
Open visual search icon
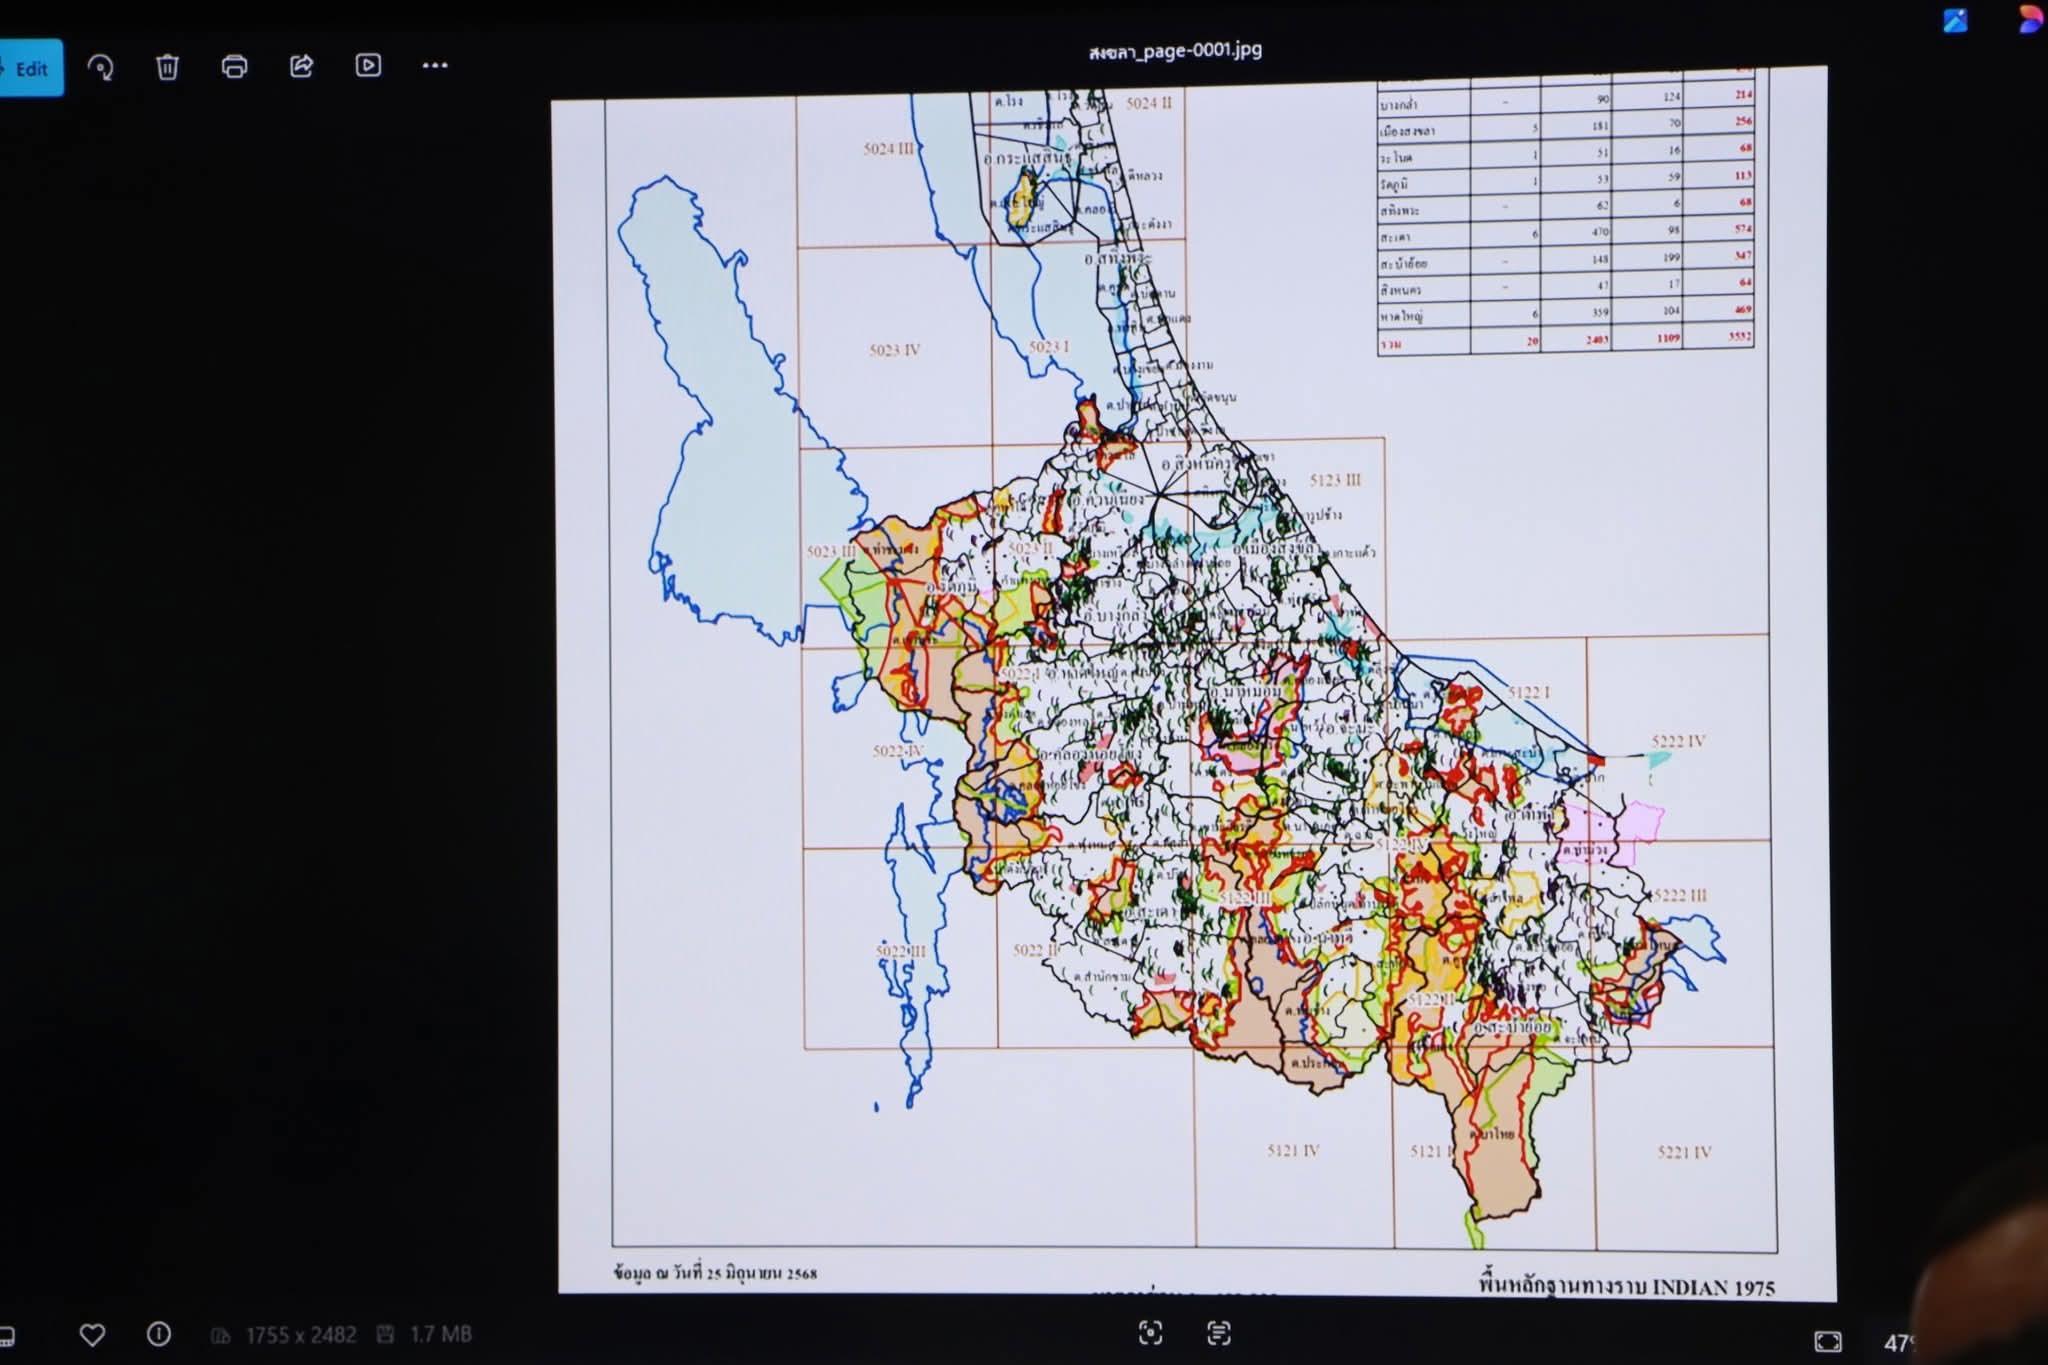[1150, 1332]
